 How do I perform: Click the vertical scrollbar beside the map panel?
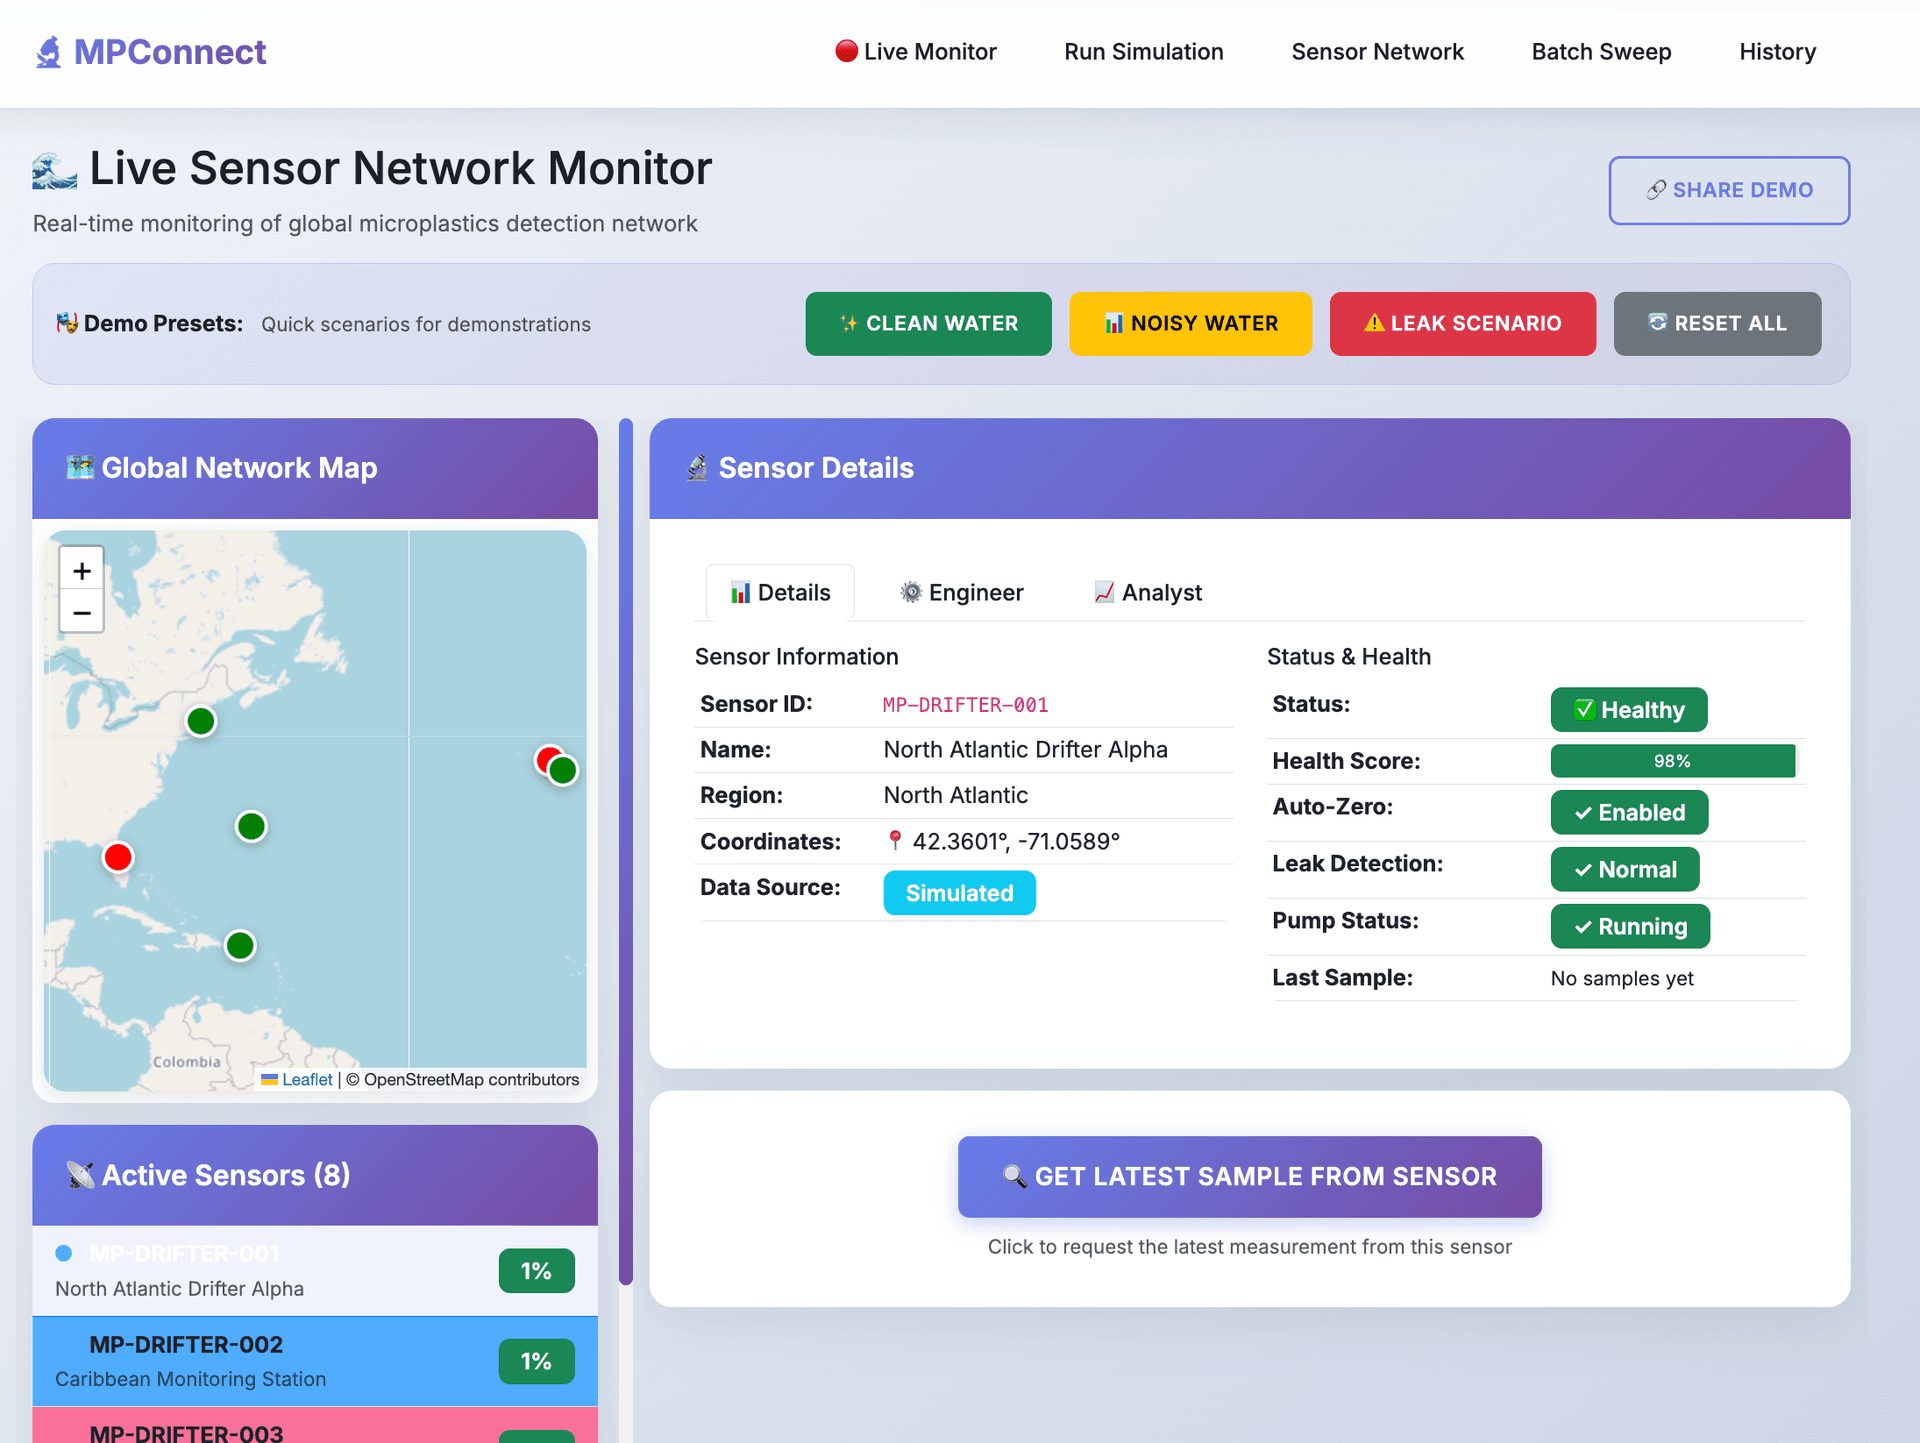pos(626,851)
